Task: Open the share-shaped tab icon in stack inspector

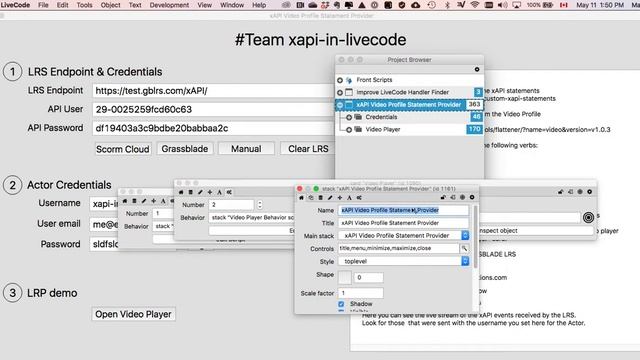Action: tap(359, 198)
